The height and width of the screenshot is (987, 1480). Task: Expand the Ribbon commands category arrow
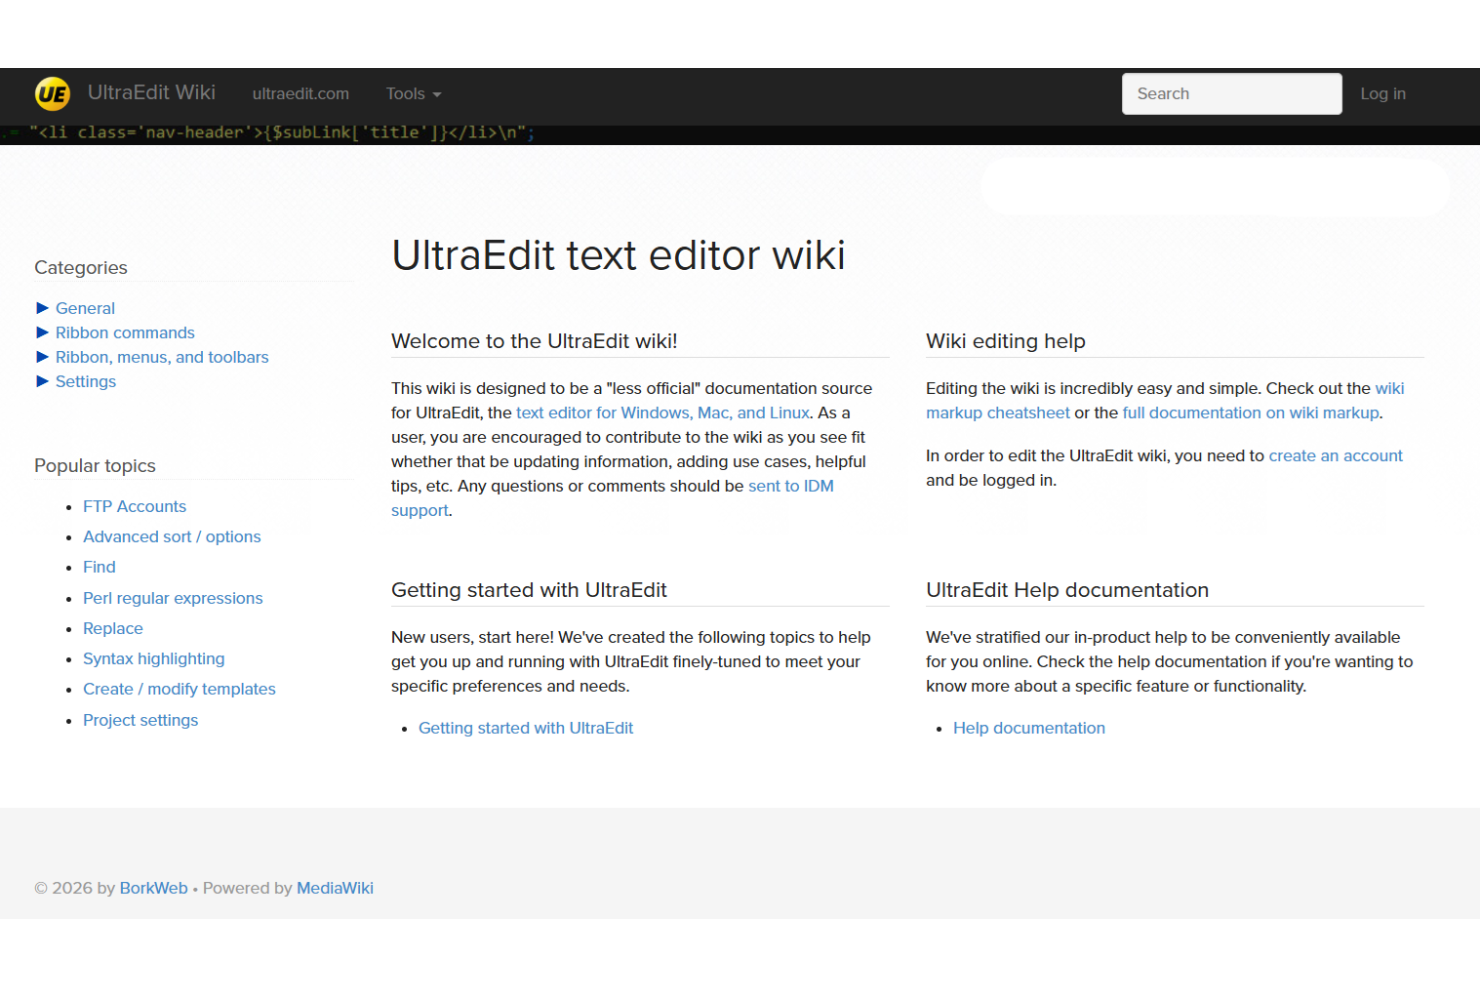(42, 332)
